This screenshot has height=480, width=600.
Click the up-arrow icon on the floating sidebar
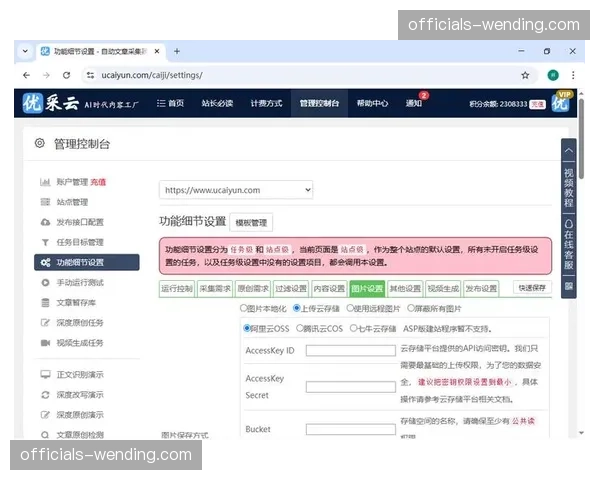tap(569, 150)
